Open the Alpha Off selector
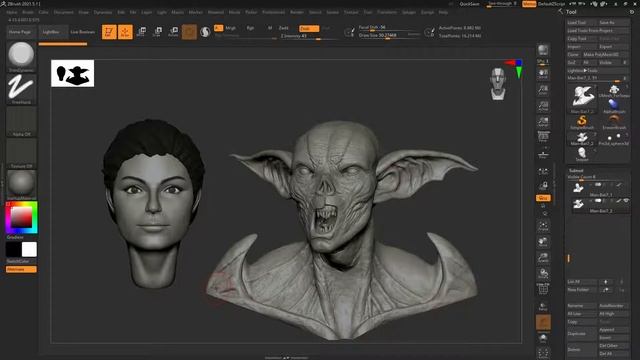Viewport: 640px width, 360px height. [x=21, y=122]
